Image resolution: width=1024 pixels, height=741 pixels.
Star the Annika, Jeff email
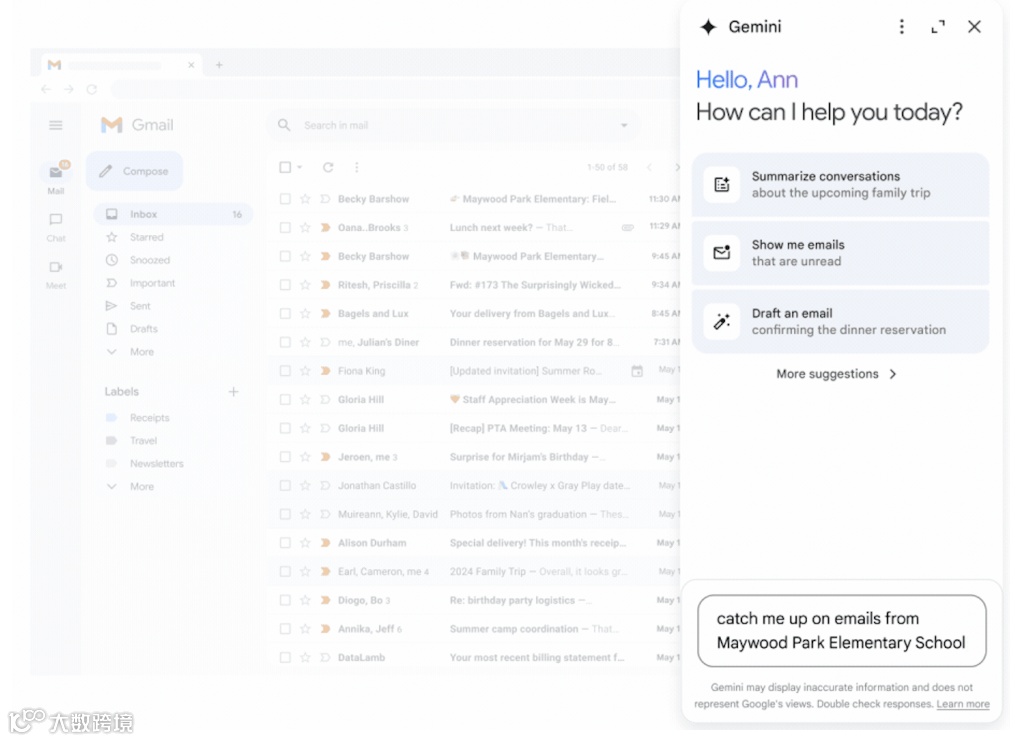click(305, 629)
